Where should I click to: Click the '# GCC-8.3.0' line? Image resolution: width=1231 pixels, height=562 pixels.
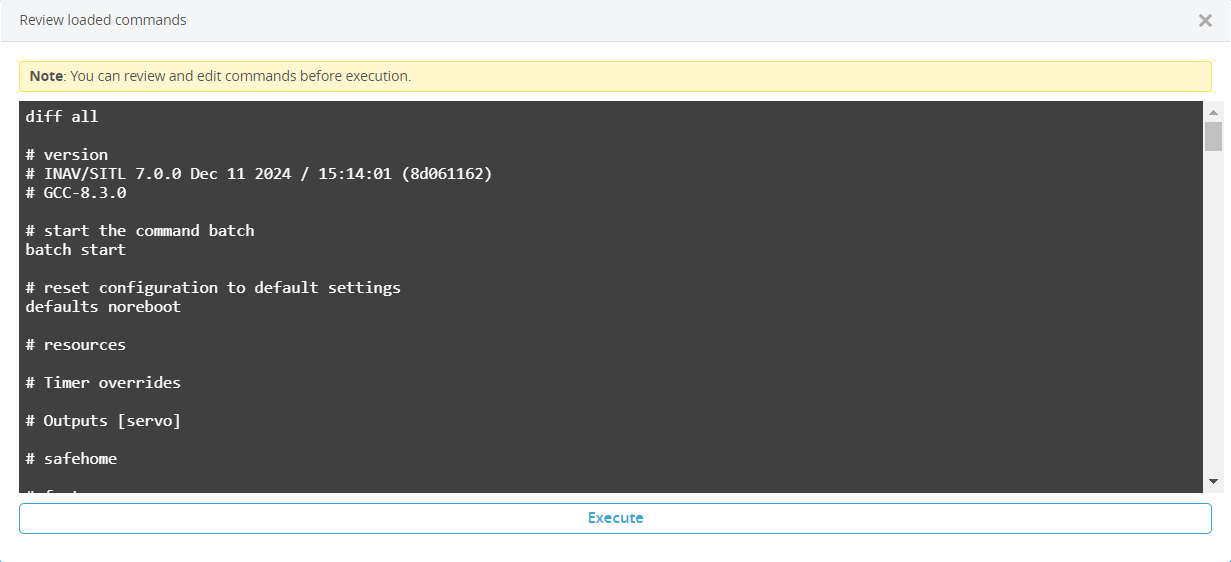click(x=76, y=193)
